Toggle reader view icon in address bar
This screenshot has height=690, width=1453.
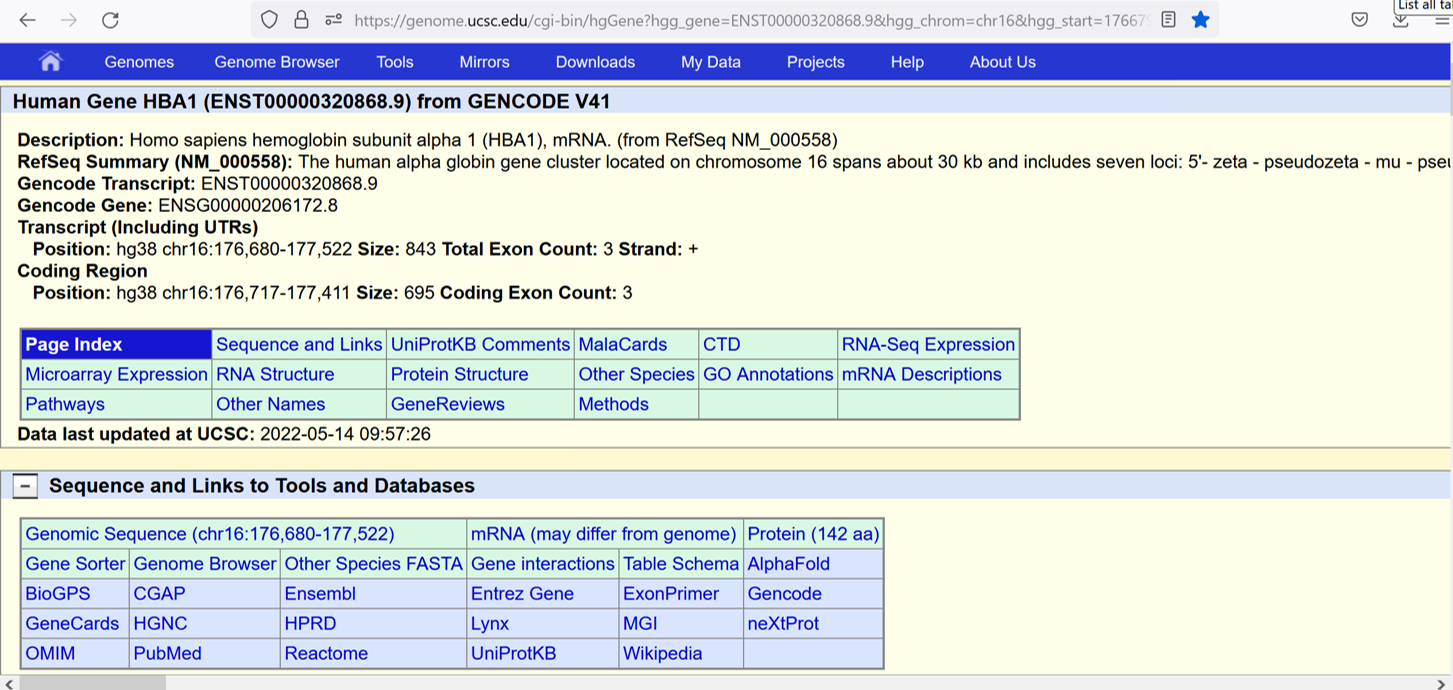pos(1168,20)
